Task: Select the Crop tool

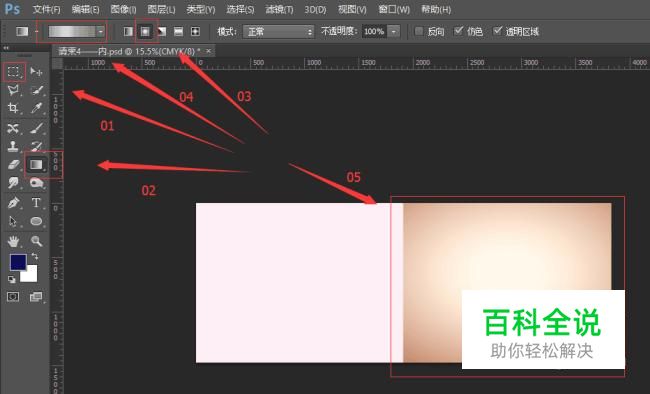Action: [x=13, y=108]
